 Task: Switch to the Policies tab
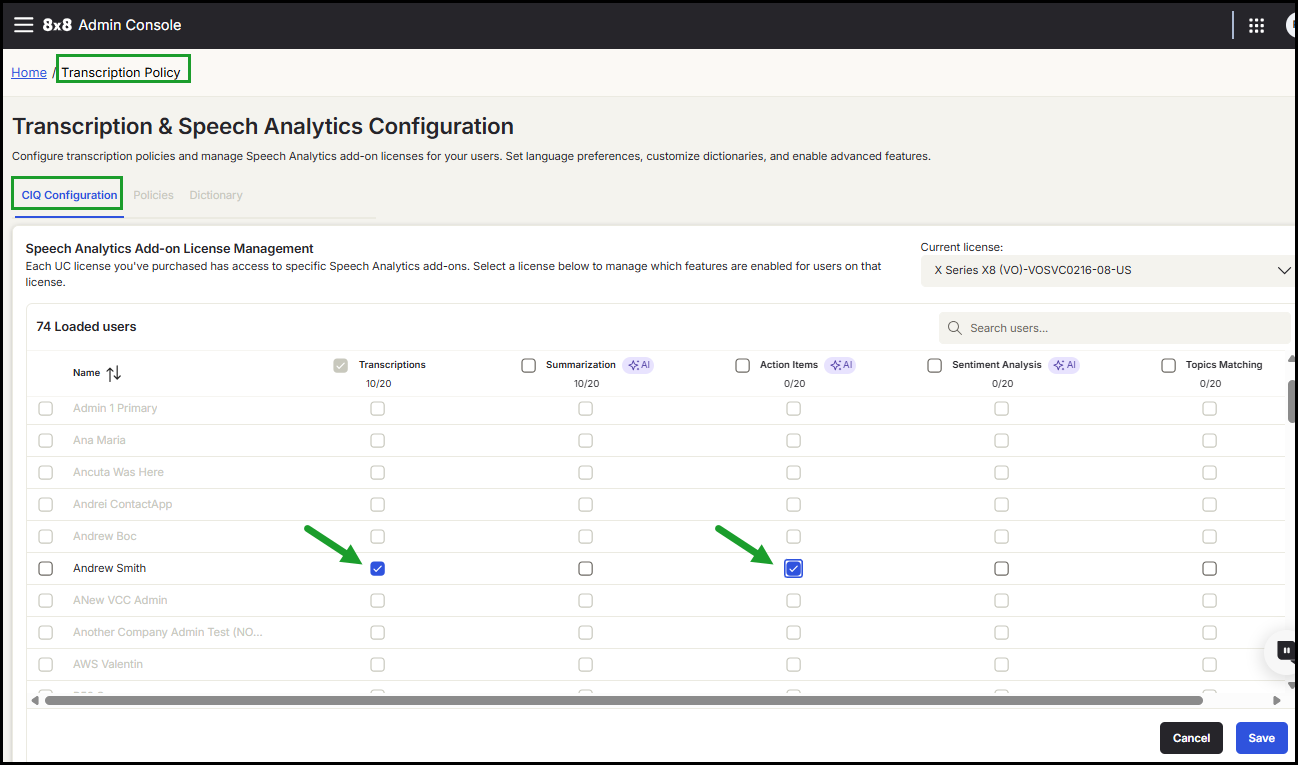[x=153, y=195]
